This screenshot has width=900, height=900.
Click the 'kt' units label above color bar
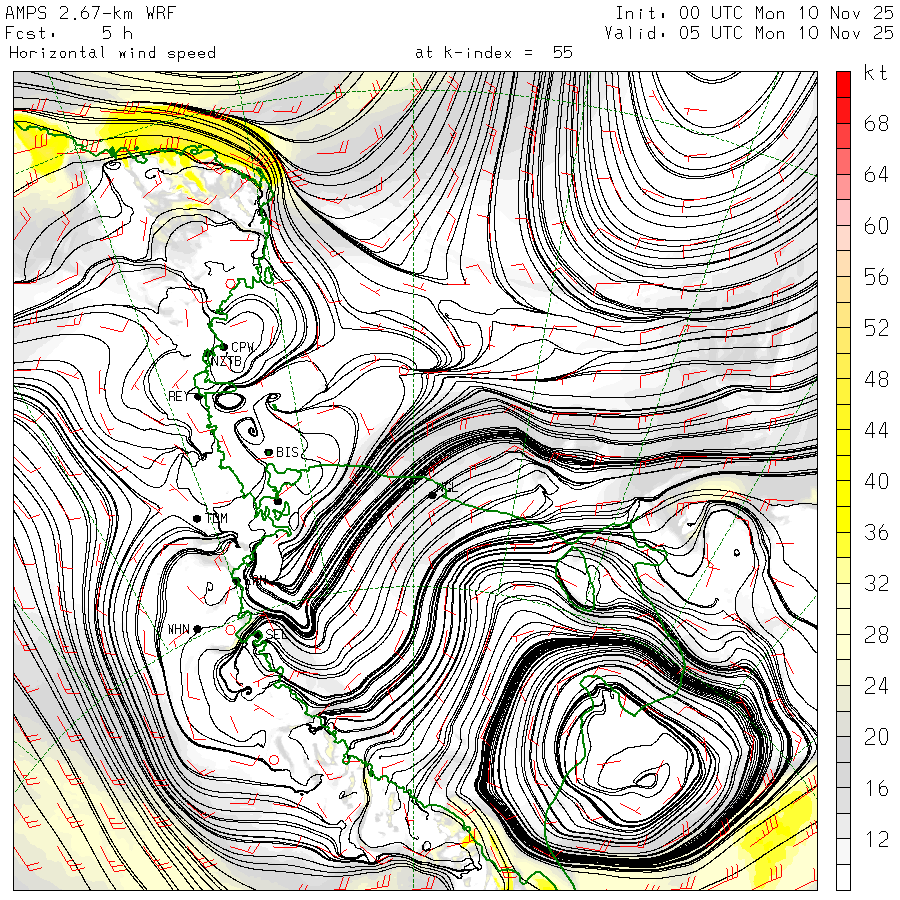click(x=875, y=73)
